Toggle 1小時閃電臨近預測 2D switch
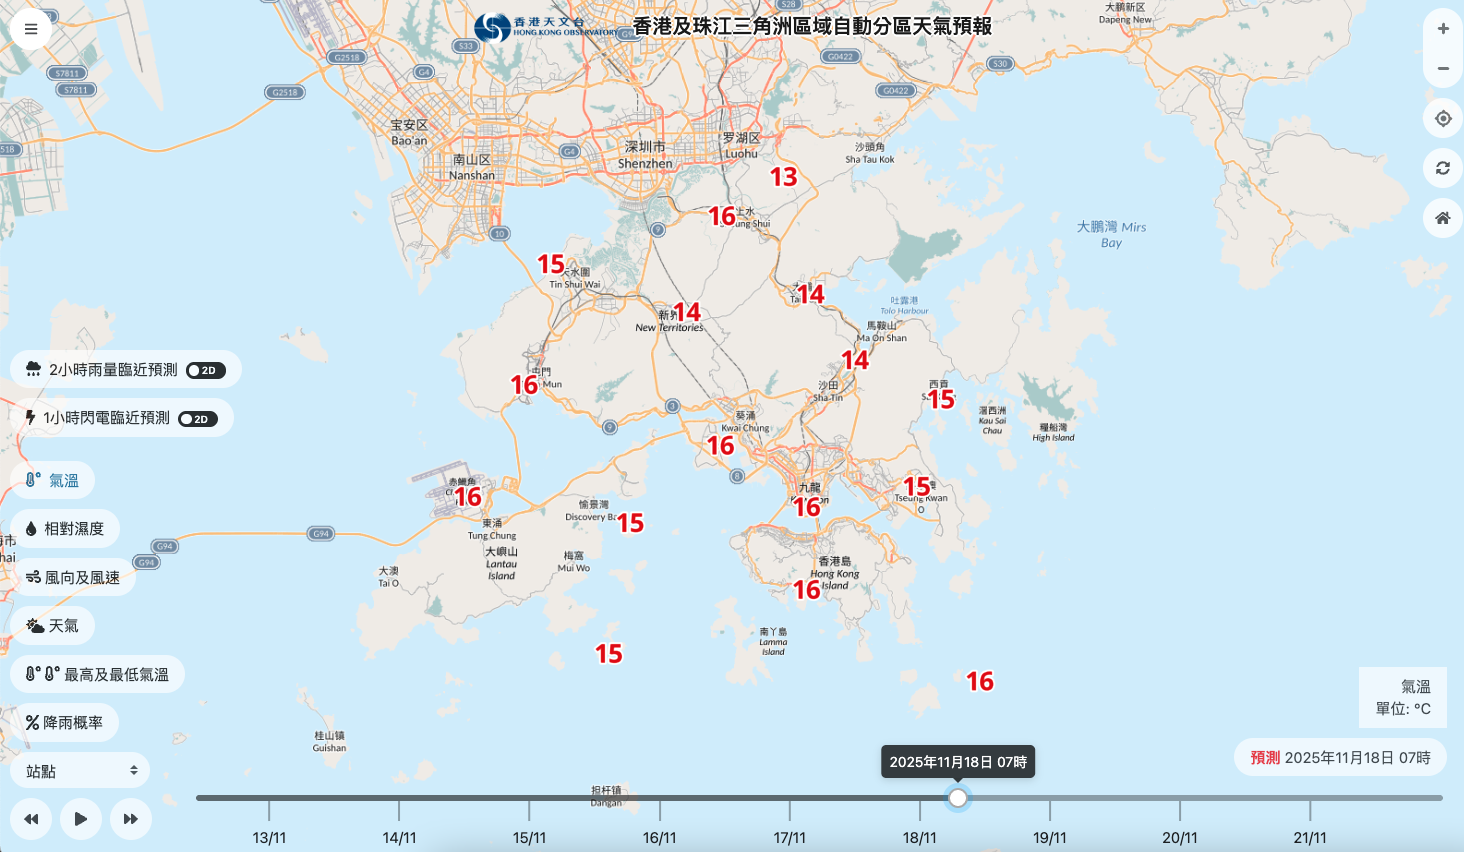The width and height of the screenshot is (1464, 852). click(x=197, y=419)
